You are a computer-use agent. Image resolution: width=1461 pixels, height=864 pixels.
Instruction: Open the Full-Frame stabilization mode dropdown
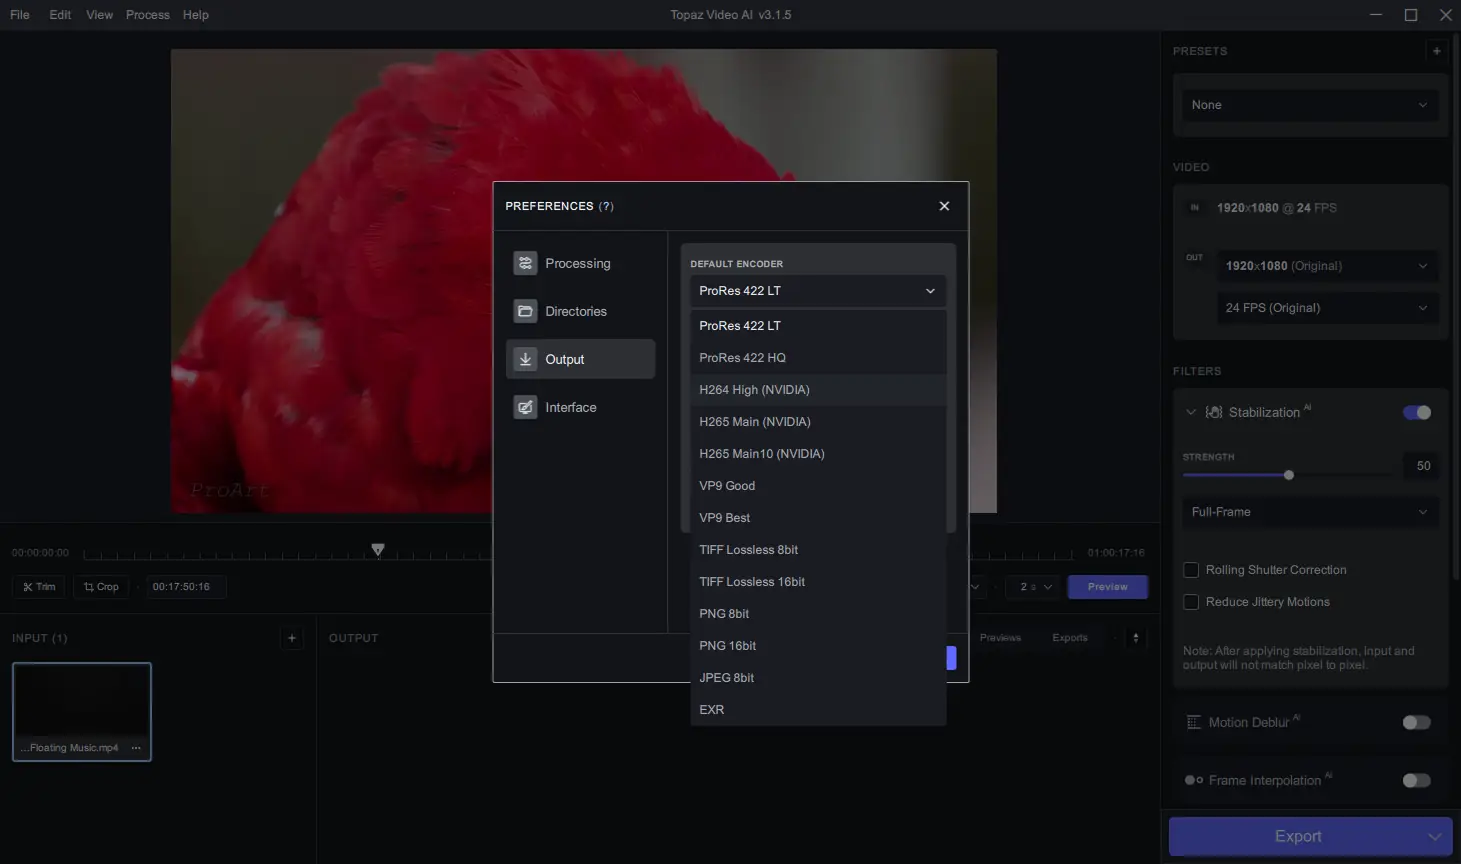click(1310, 512)
